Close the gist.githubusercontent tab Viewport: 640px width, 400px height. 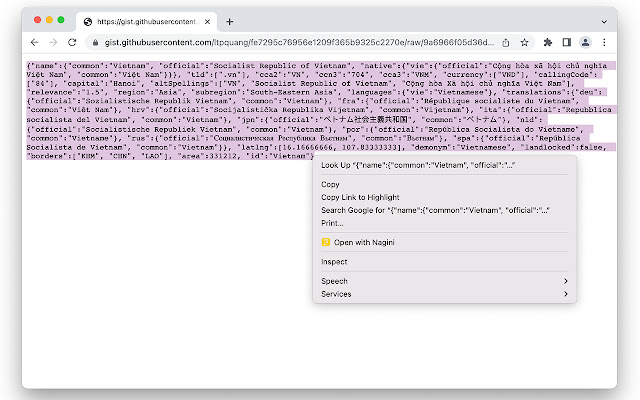(x=206, y=21)
